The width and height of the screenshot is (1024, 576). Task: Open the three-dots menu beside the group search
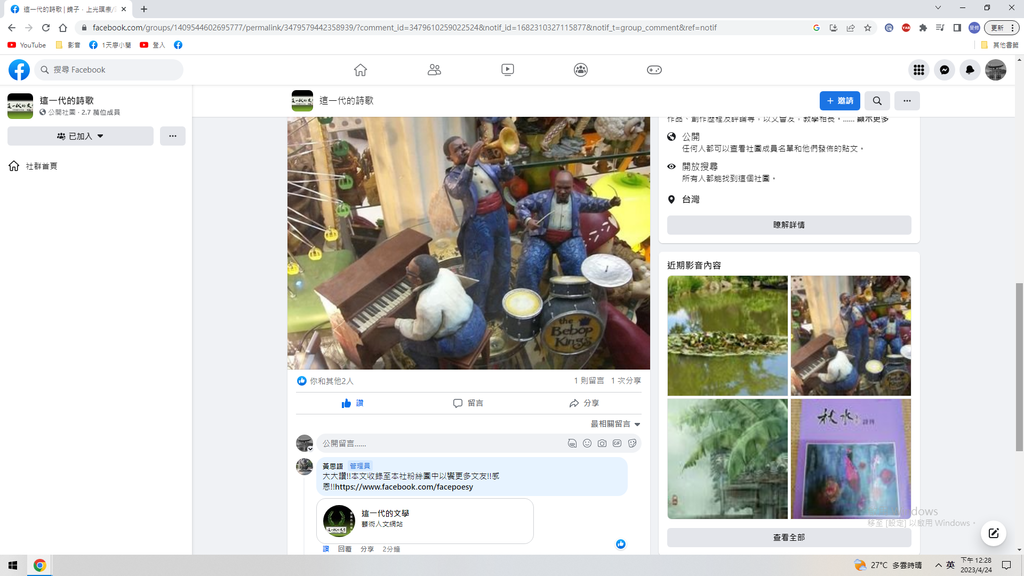[x=906, y=101]
